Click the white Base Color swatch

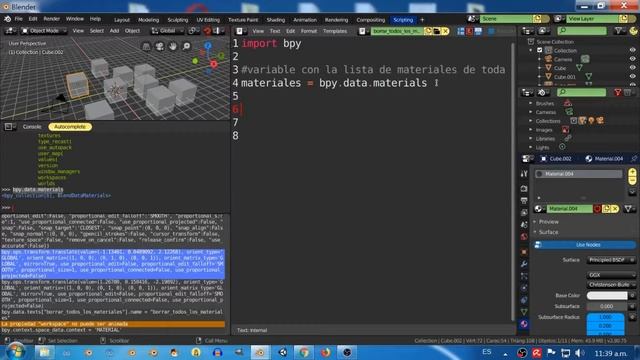point(607,295)
